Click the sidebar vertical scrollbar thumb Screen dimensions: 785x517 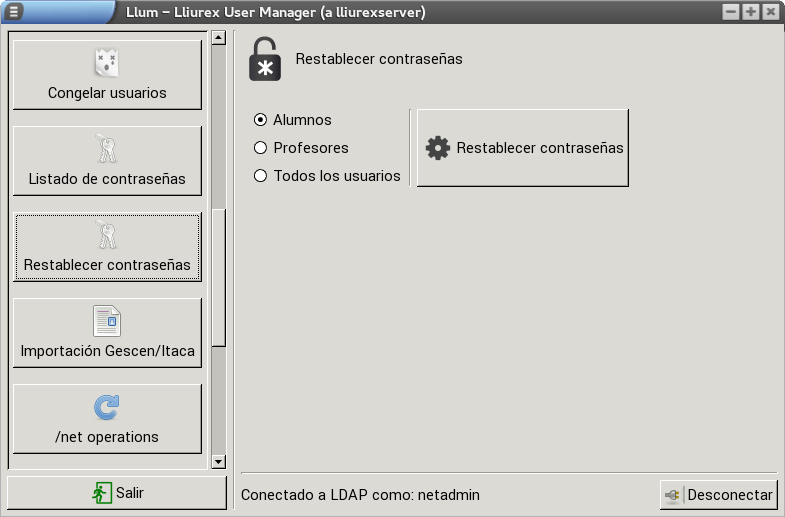(219, 277)
